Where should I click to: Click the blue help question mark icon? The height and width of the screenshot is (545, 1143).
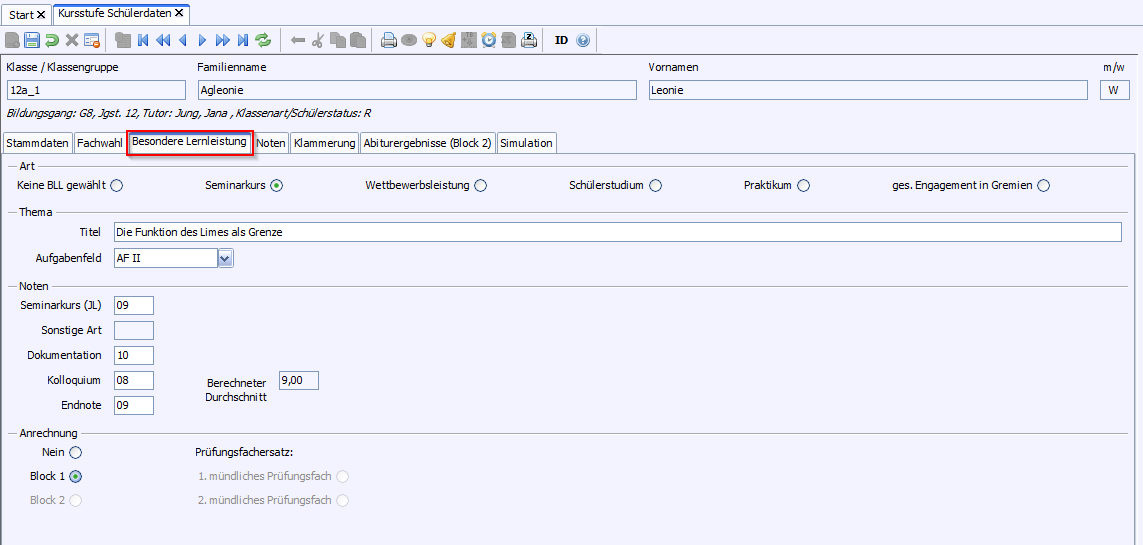pos(583,41)
